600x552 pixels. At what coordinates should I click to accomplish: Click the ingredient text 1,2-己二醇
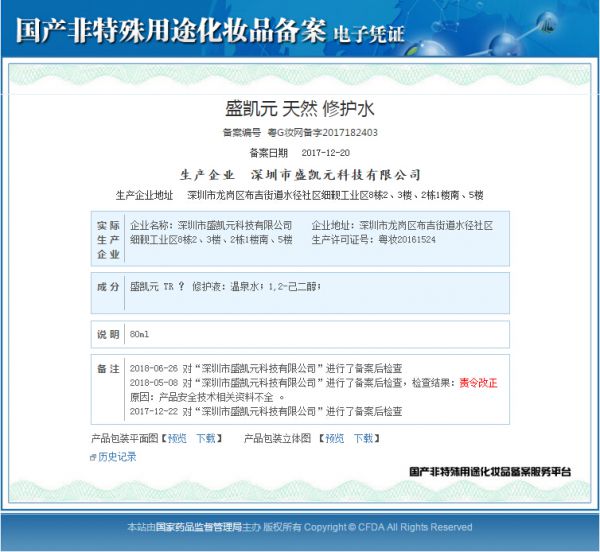(292, 287)
